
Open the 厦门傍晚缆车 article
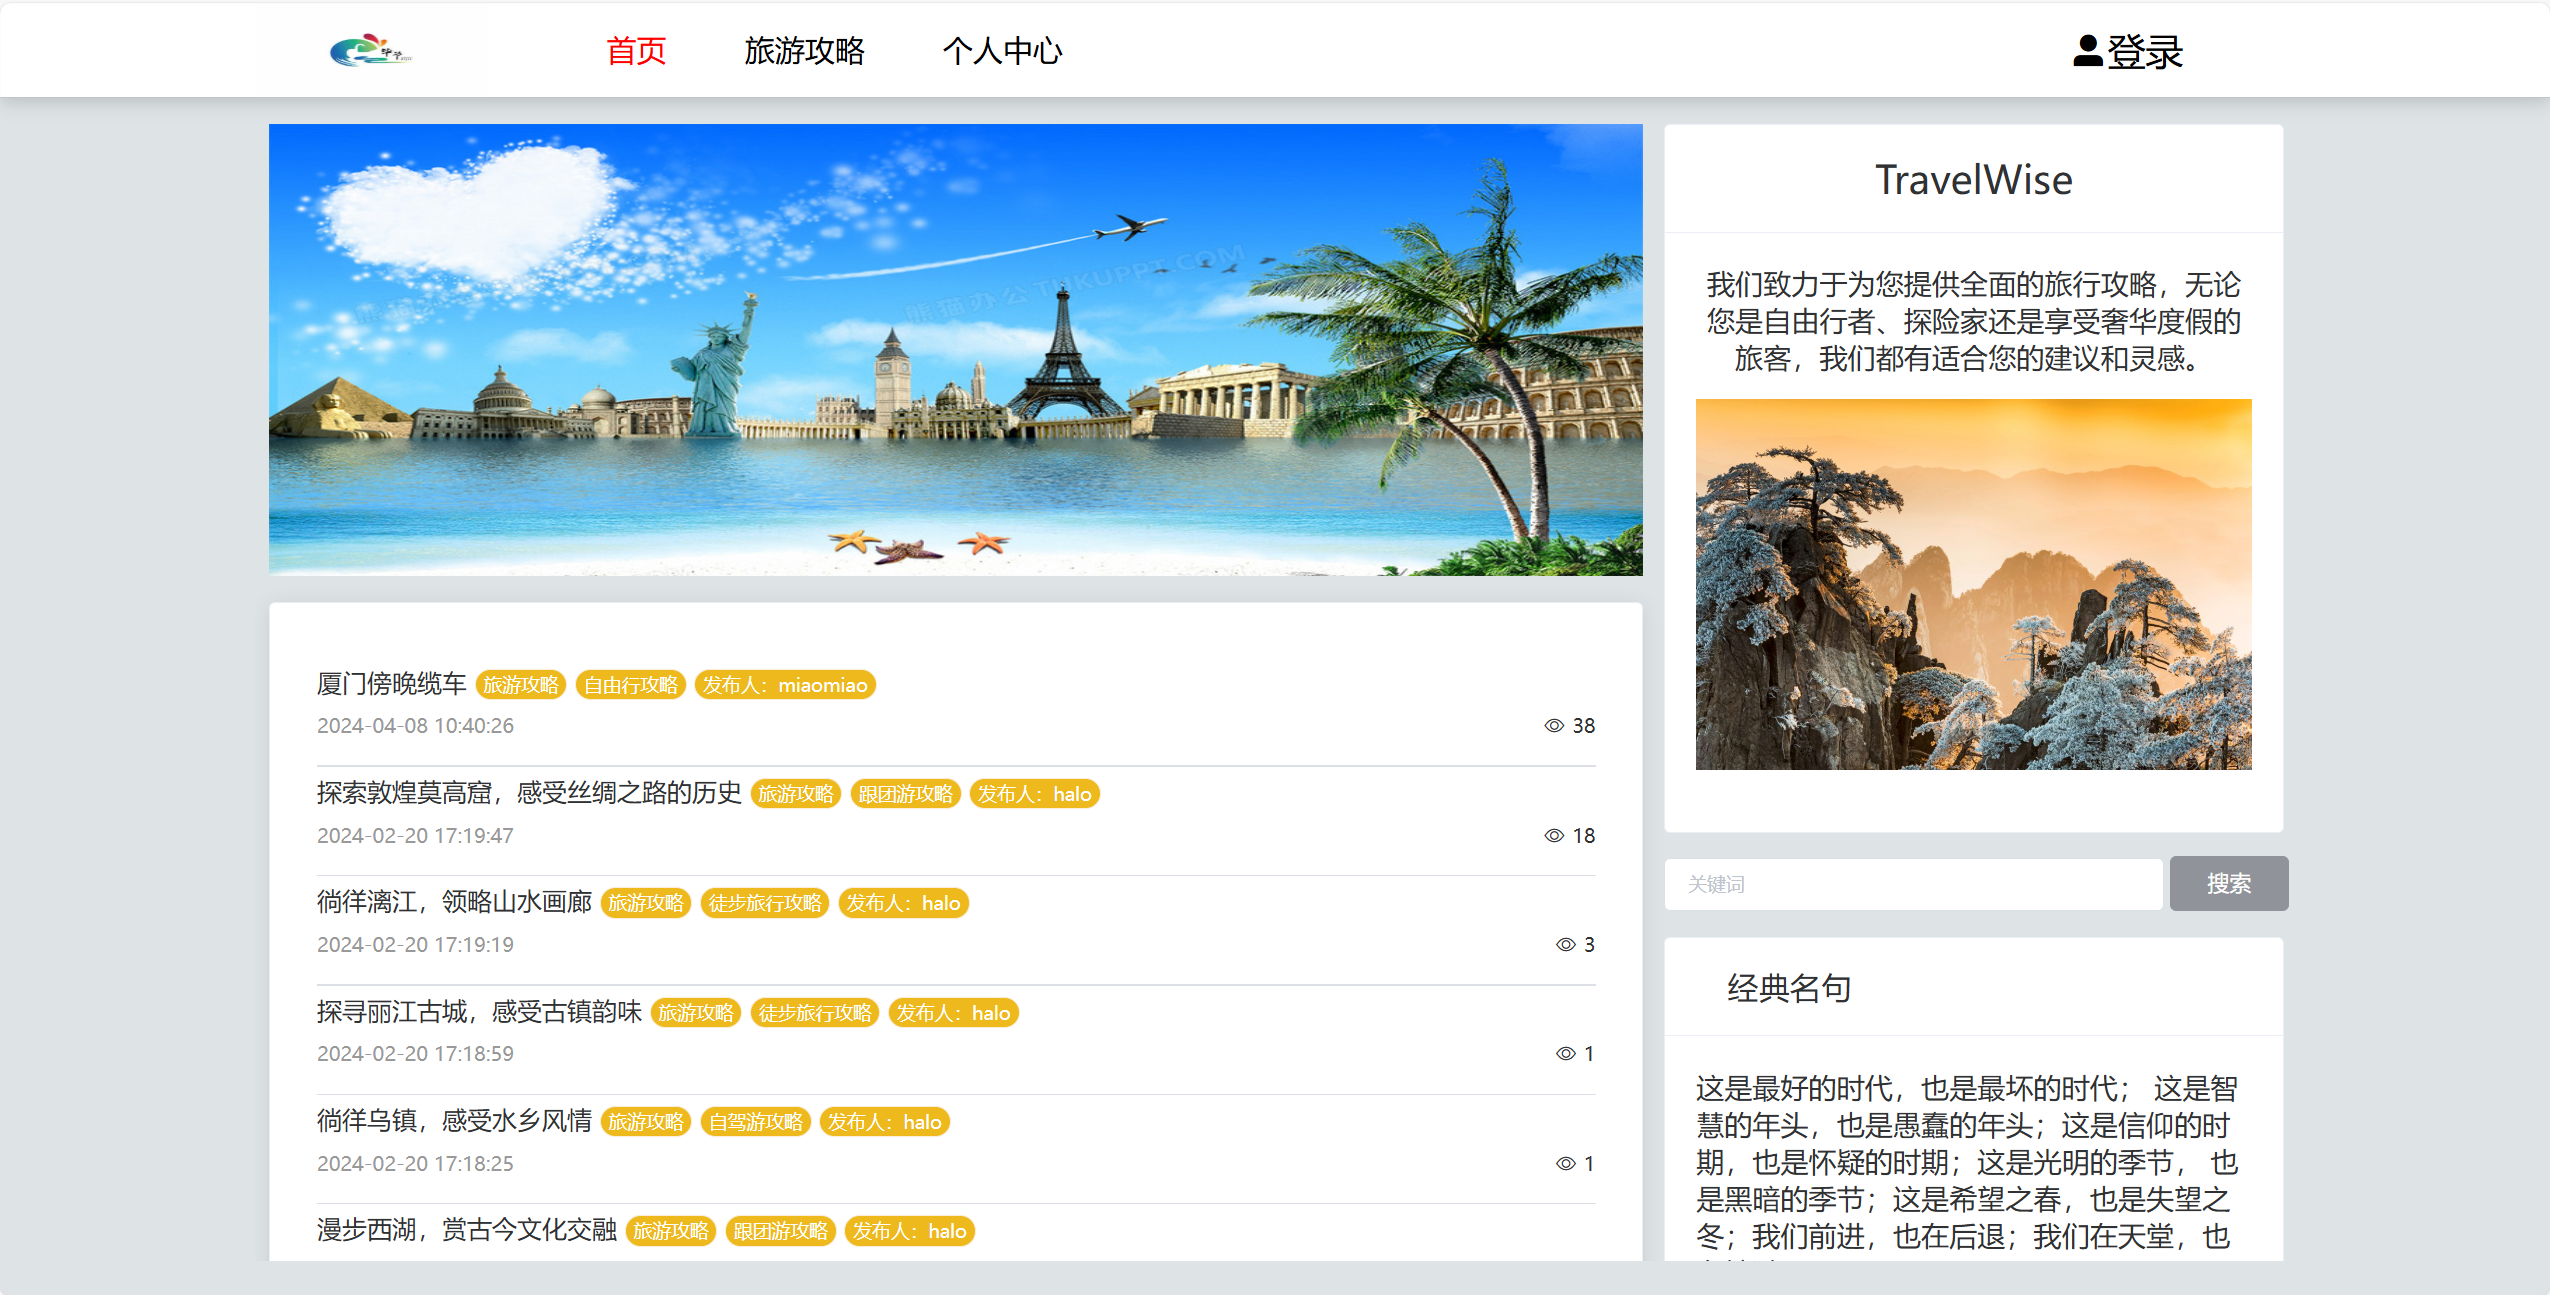(392, 684)
